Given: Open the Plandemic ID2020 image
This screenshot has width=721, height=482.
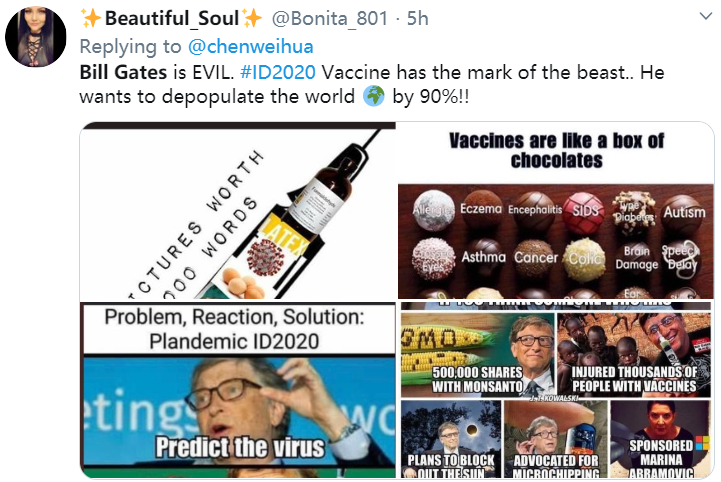Looking at the screenshot, I should (238, 390).
